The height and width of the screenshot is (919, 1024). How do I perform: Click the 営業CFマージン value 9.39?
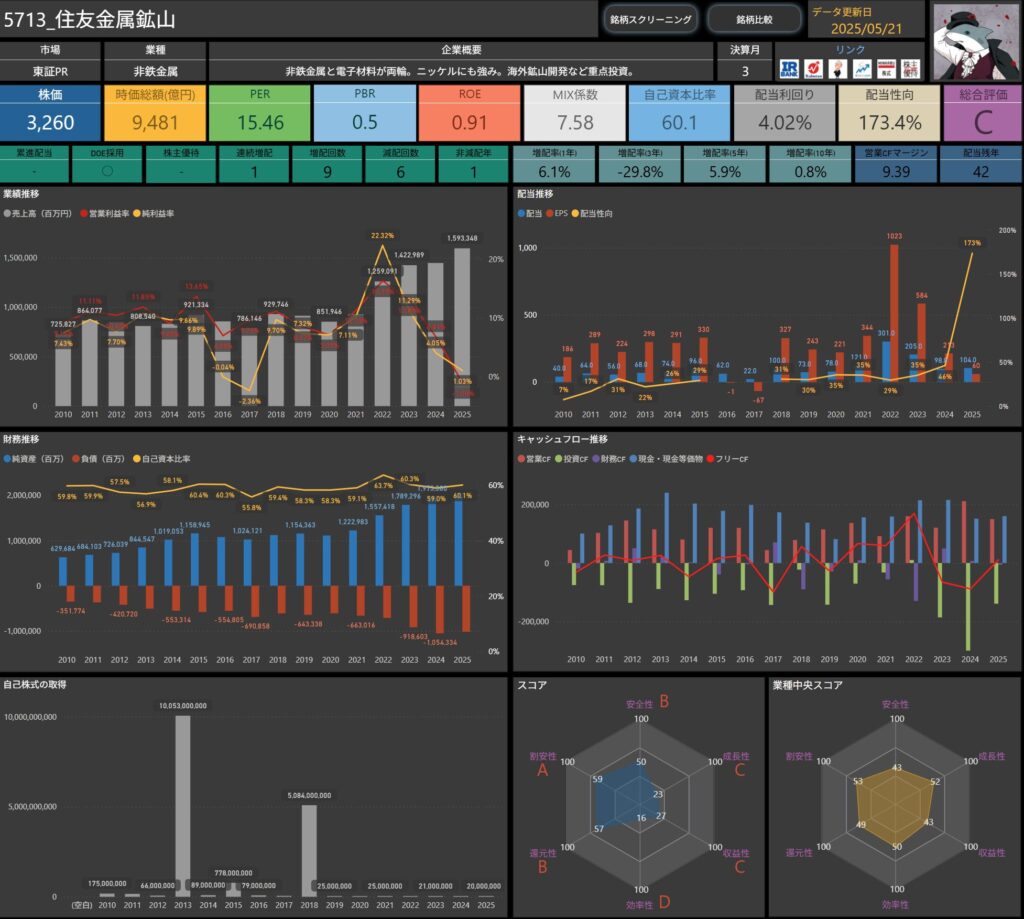896,172
